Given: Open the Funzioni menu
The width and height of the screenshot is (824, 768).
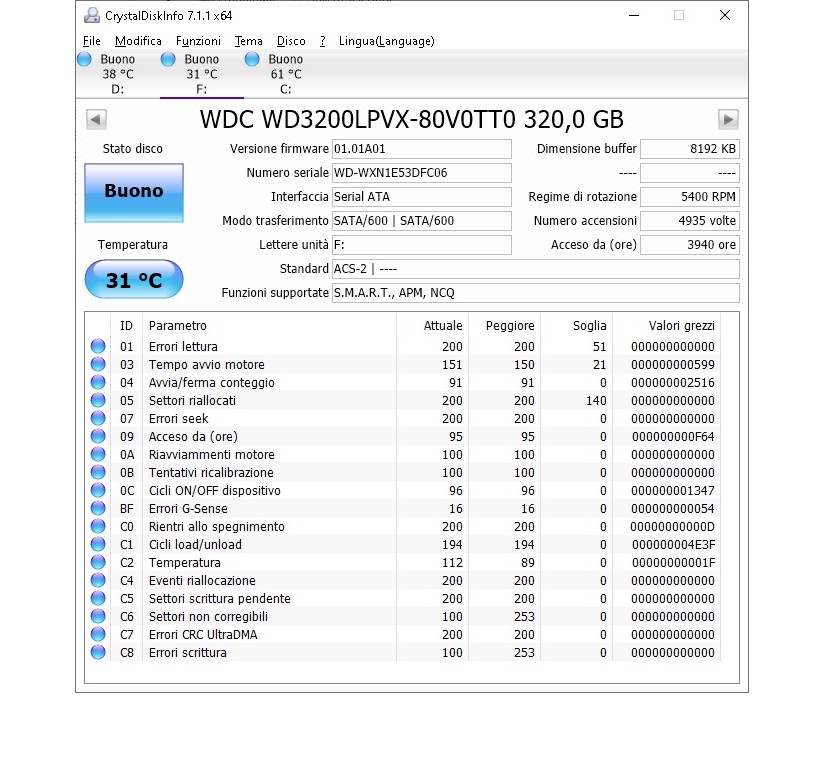Looking at the screenshot, I should (198, 41).
